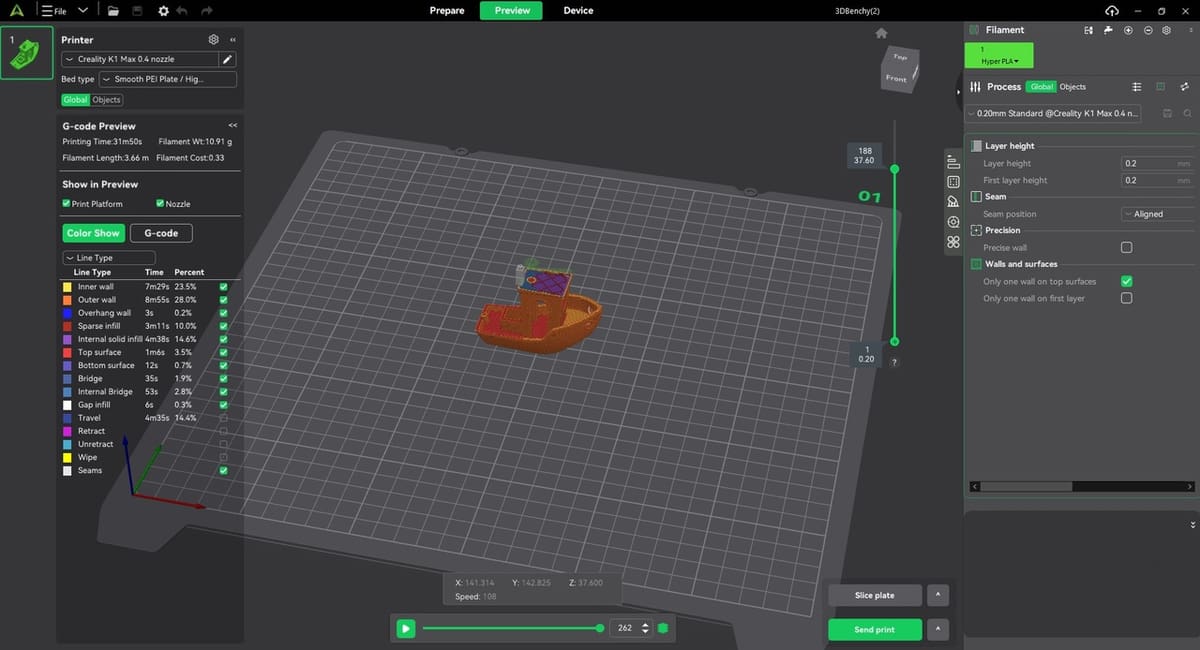Open the Line Type view dropdown
1200x650 pixels.
109,258
